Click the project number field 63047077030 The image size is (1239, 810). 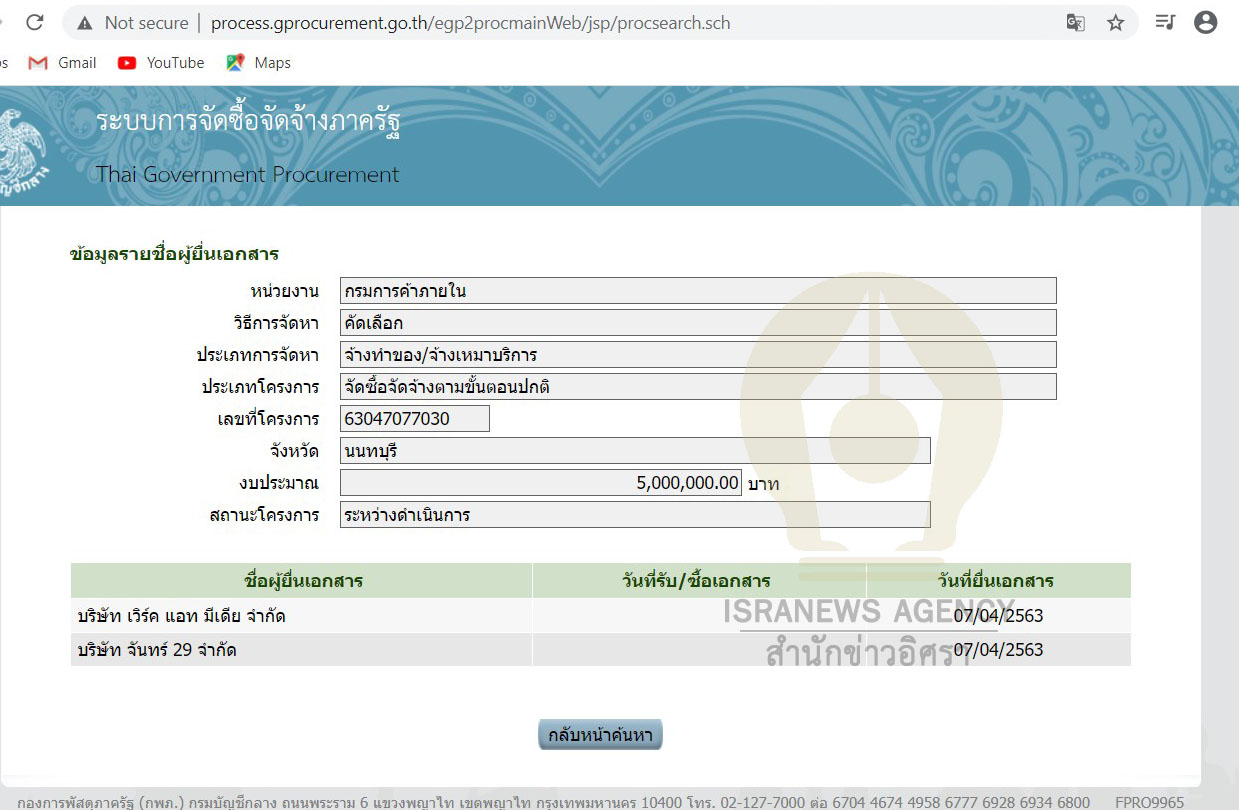click(414, 419)
